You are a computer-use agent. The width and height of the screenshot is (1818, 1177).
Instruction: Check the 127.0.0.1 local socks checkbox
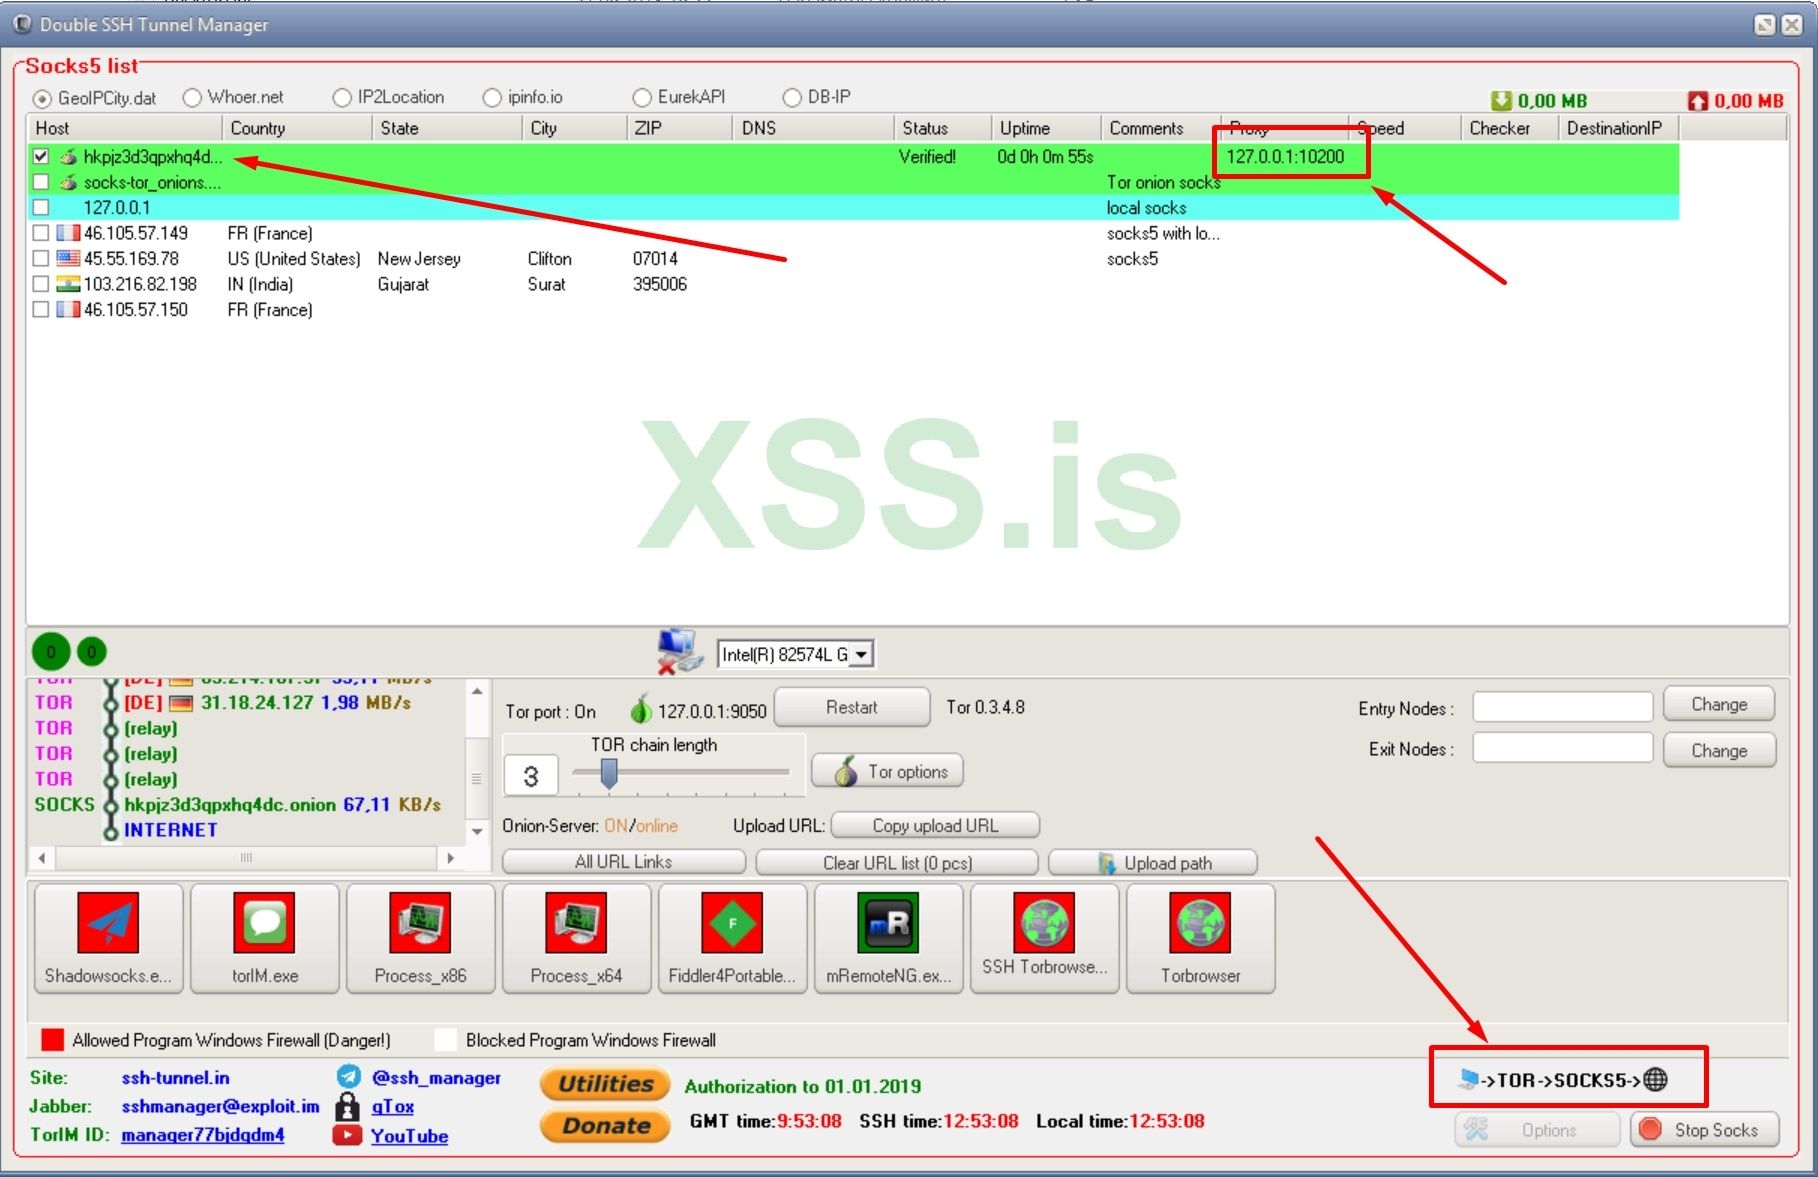(x=41, y=207)
